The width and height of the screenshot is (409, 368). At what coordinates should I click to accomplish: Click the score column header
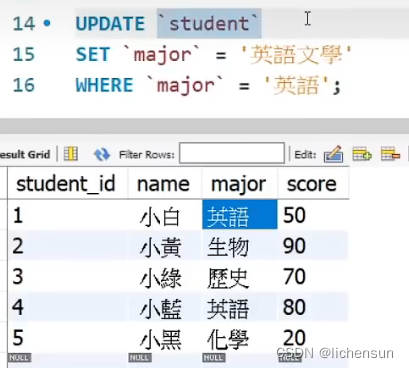312,184
